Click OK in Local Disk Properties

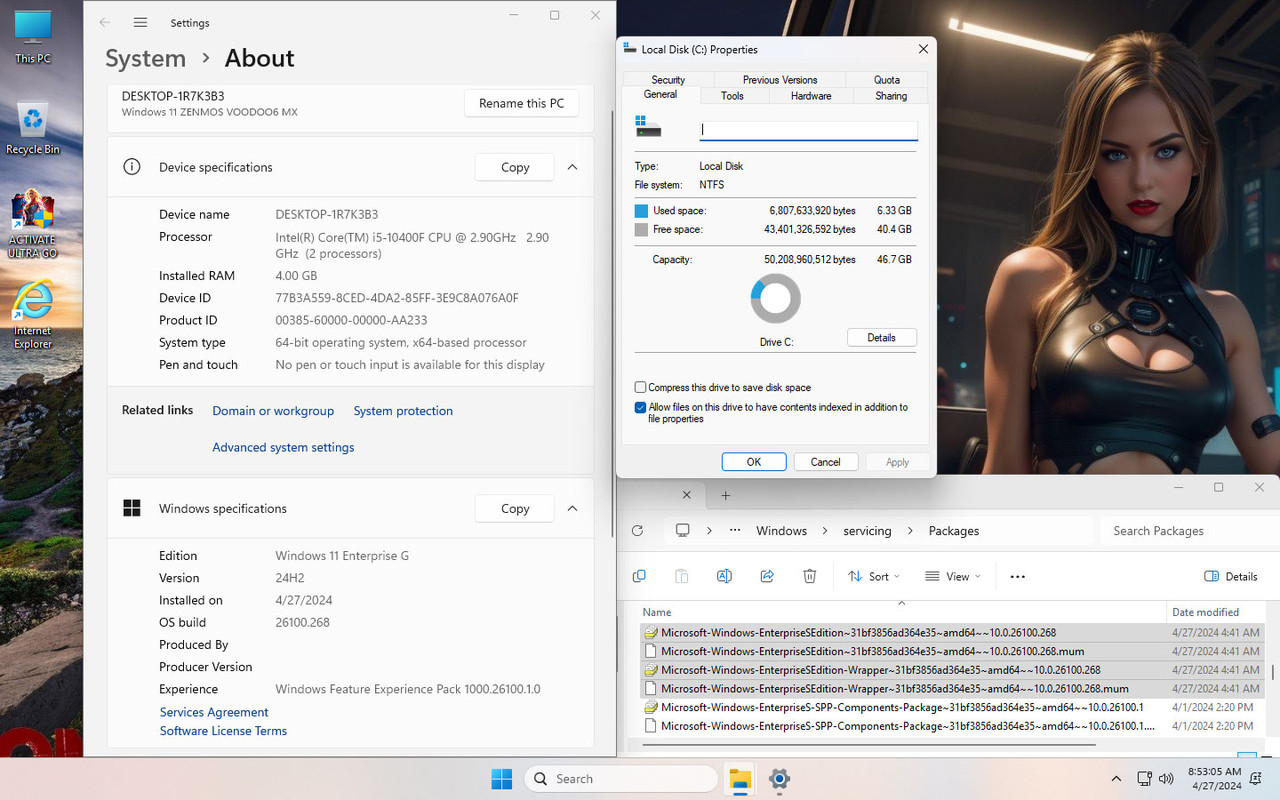[753, 462]
